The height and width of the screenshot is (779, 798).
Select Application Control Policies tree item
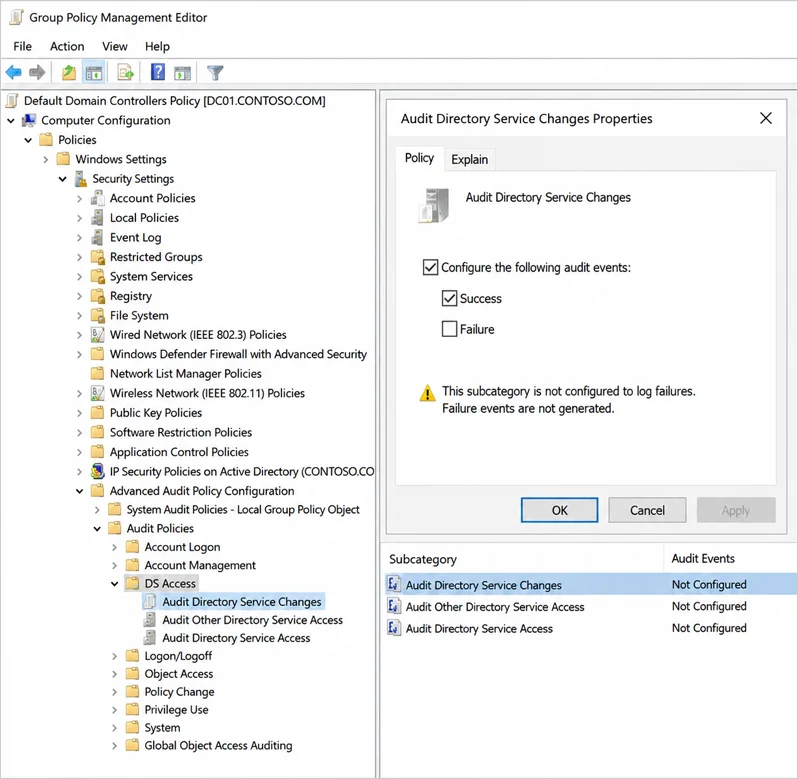[x=179, y=452]
